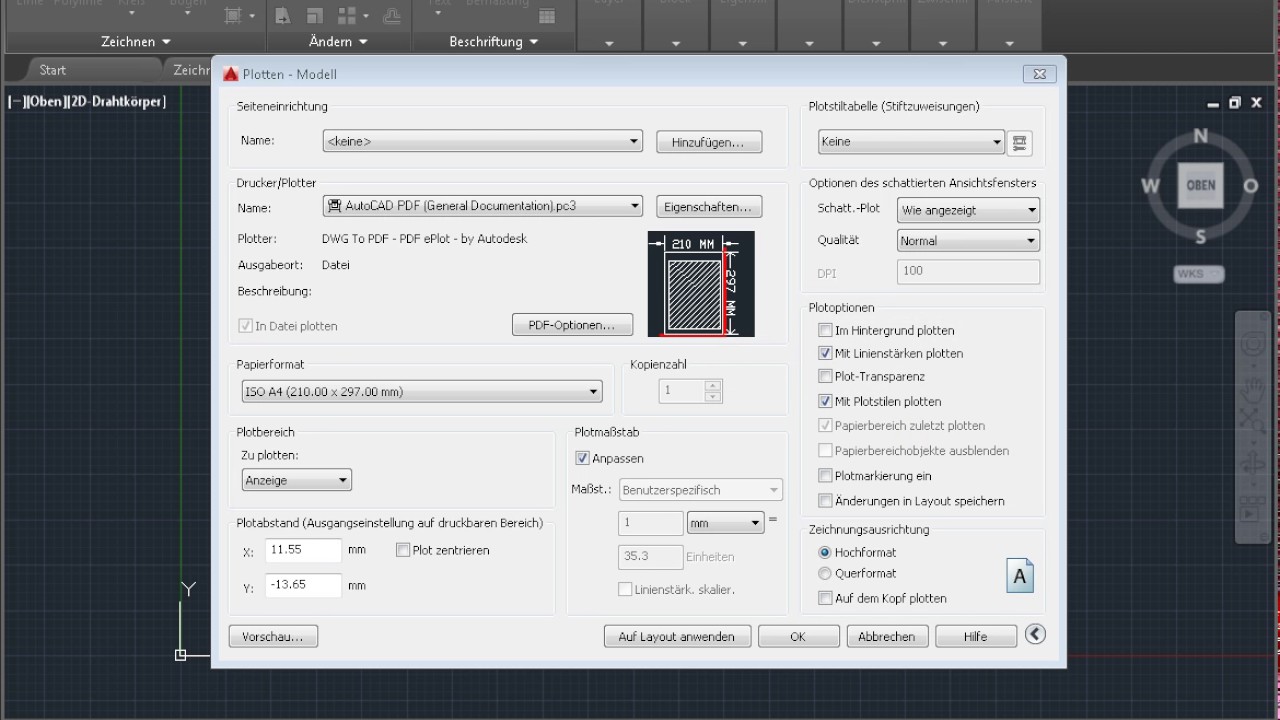Uncheck 'Mit Plotstilen plotten'
This screenshot has height=720, width=1280.
click(825, 401)
